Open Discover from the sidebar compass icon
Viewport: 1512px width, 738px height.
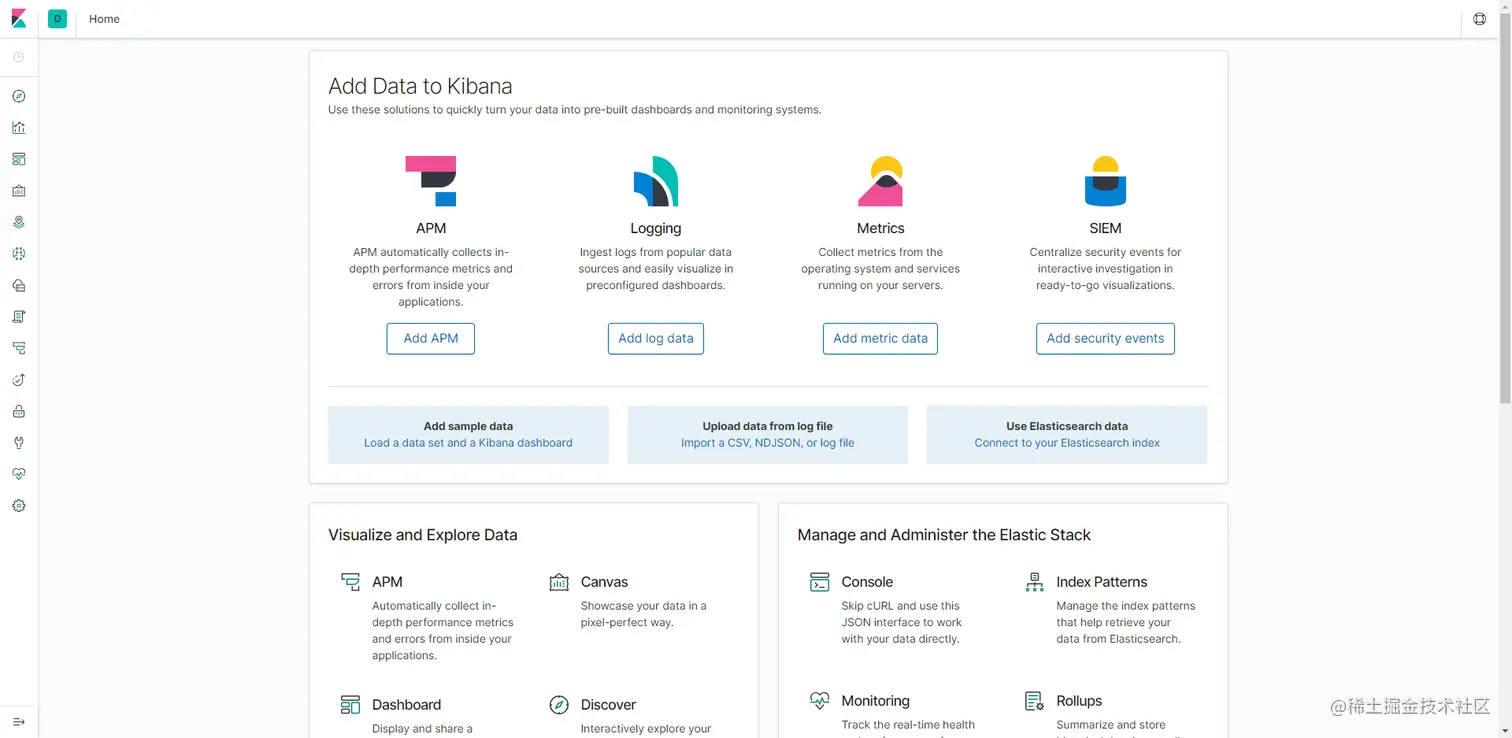[19, 96]
